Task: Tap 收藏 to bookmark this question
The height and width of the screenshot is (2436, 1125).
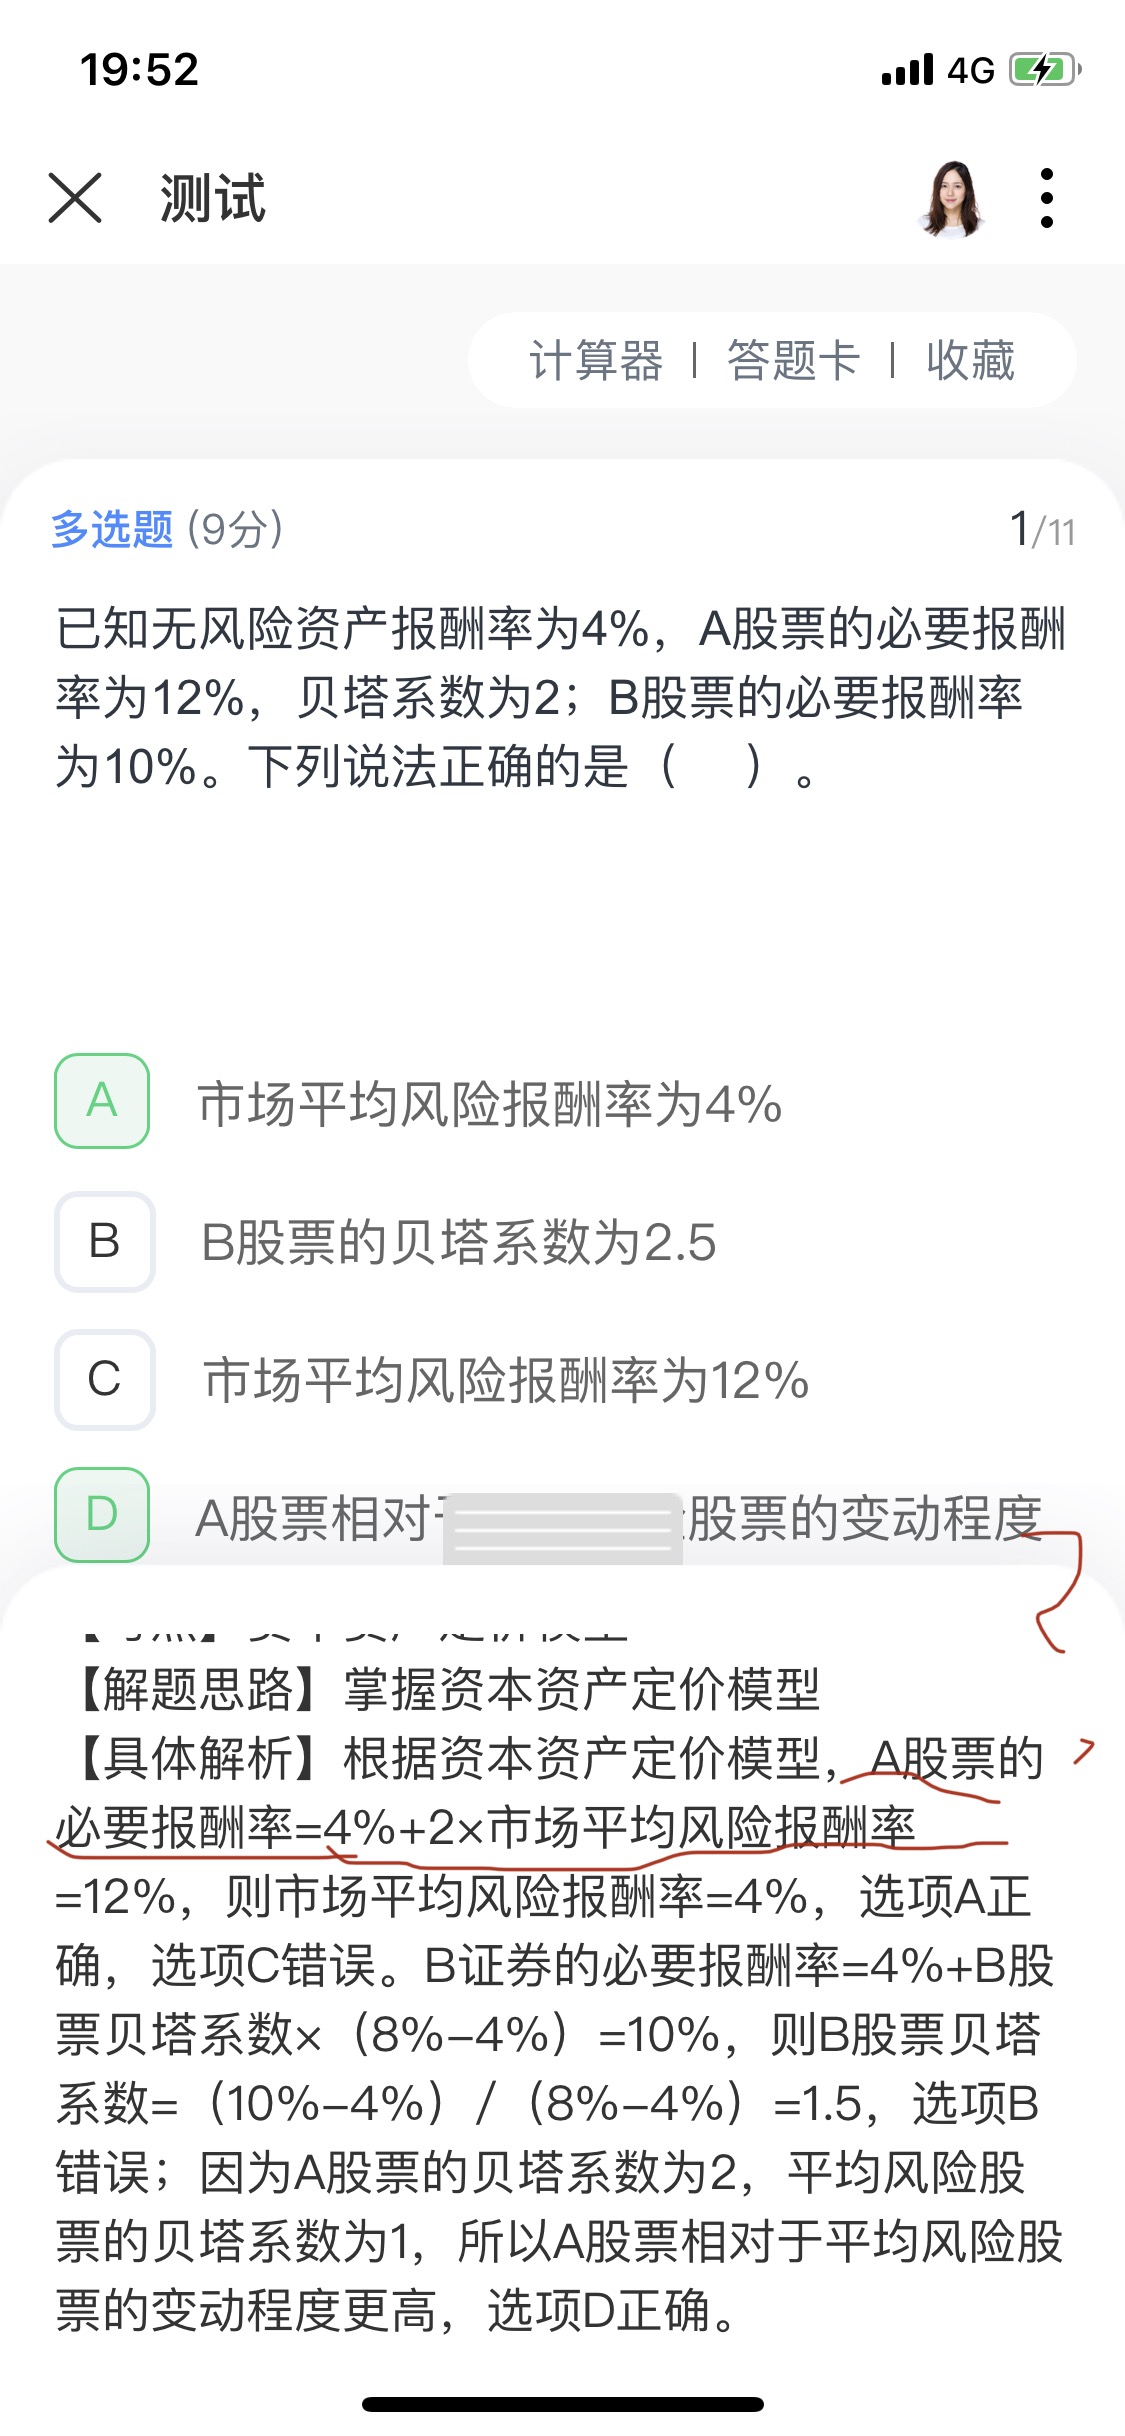Action: click(x=970, y=361)
